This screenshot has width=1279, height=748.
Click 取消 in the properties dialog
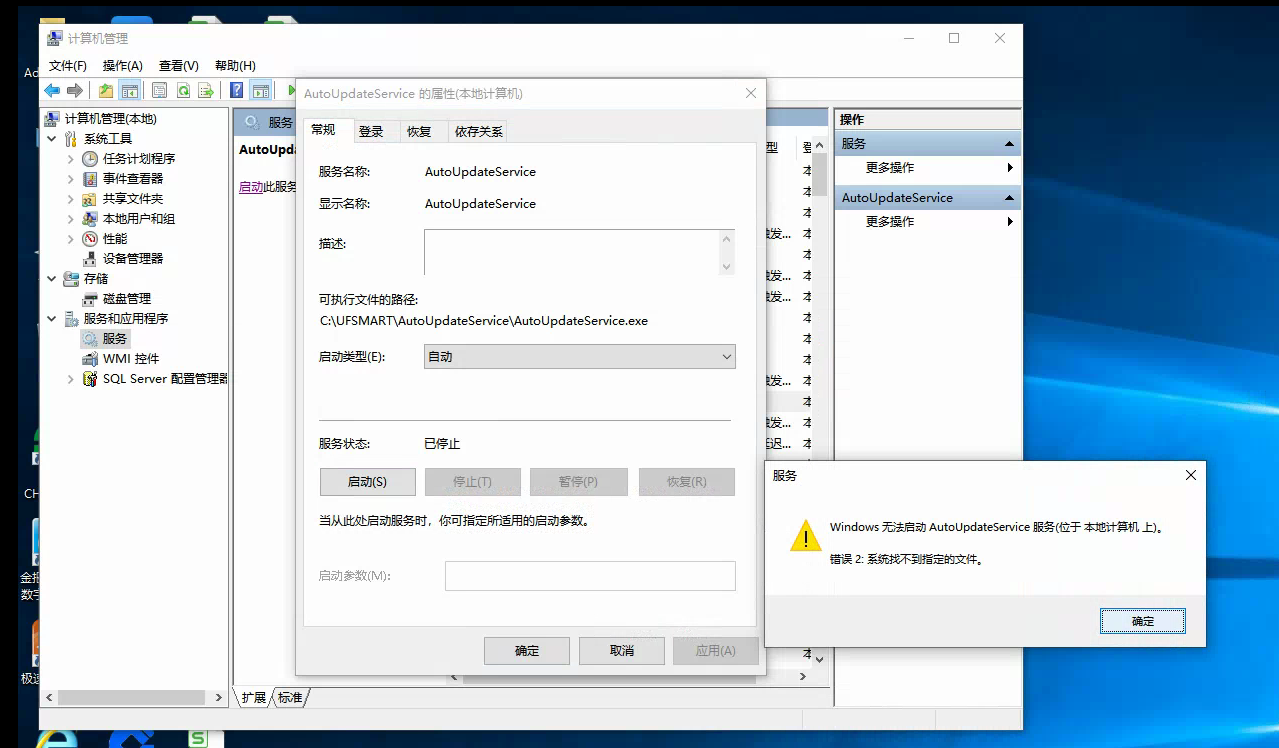[x=622, y=650]
